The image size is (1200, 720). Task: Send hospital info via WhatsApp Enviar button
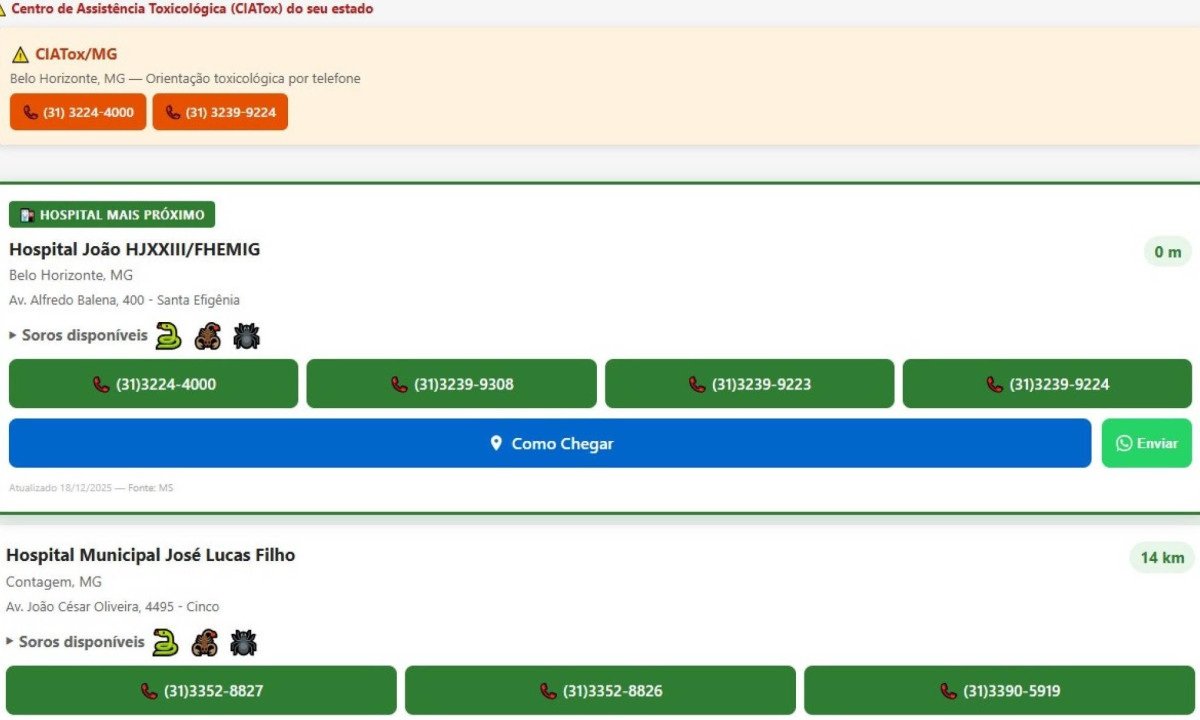coord(1146,443)
